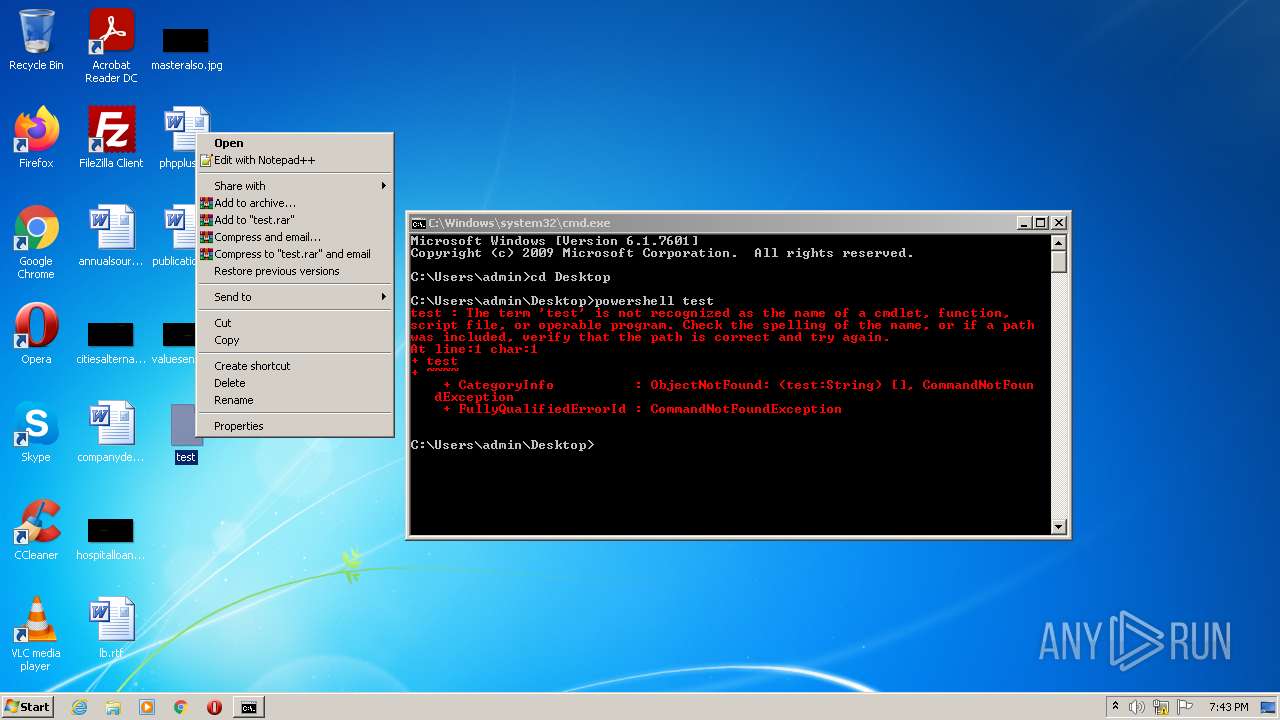
Task: Select the FileZilla Client desktop icon
Action: [111, 137]
